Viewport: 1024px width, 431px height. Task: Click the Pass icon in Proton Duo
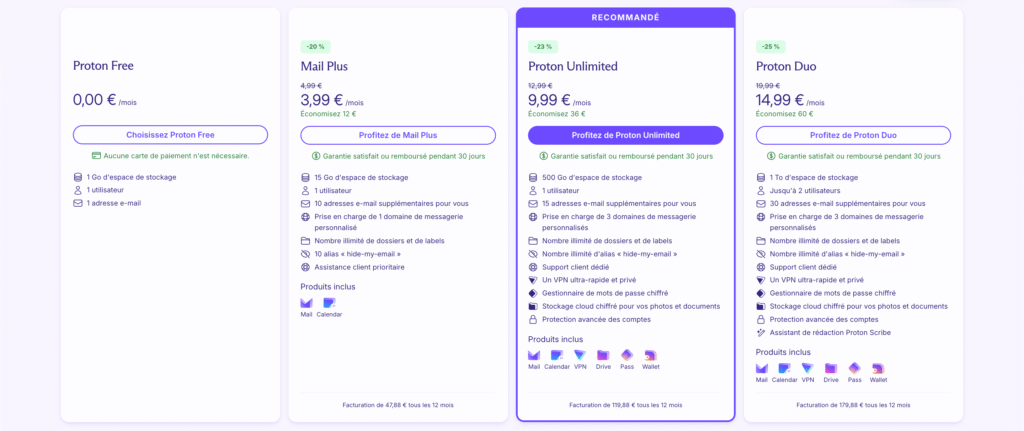point(854,368)
